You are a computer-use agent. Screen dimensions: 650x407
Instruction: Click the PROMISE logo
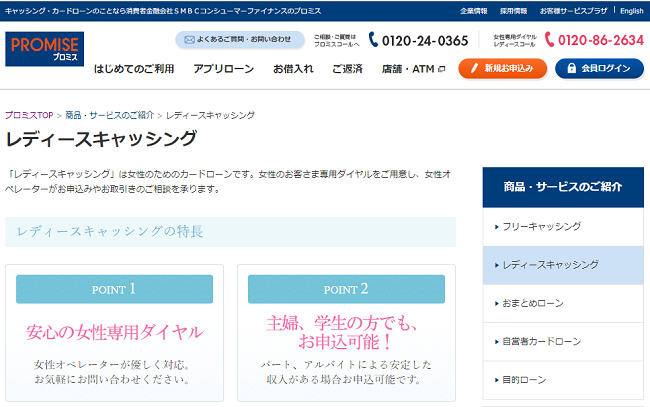44,49
